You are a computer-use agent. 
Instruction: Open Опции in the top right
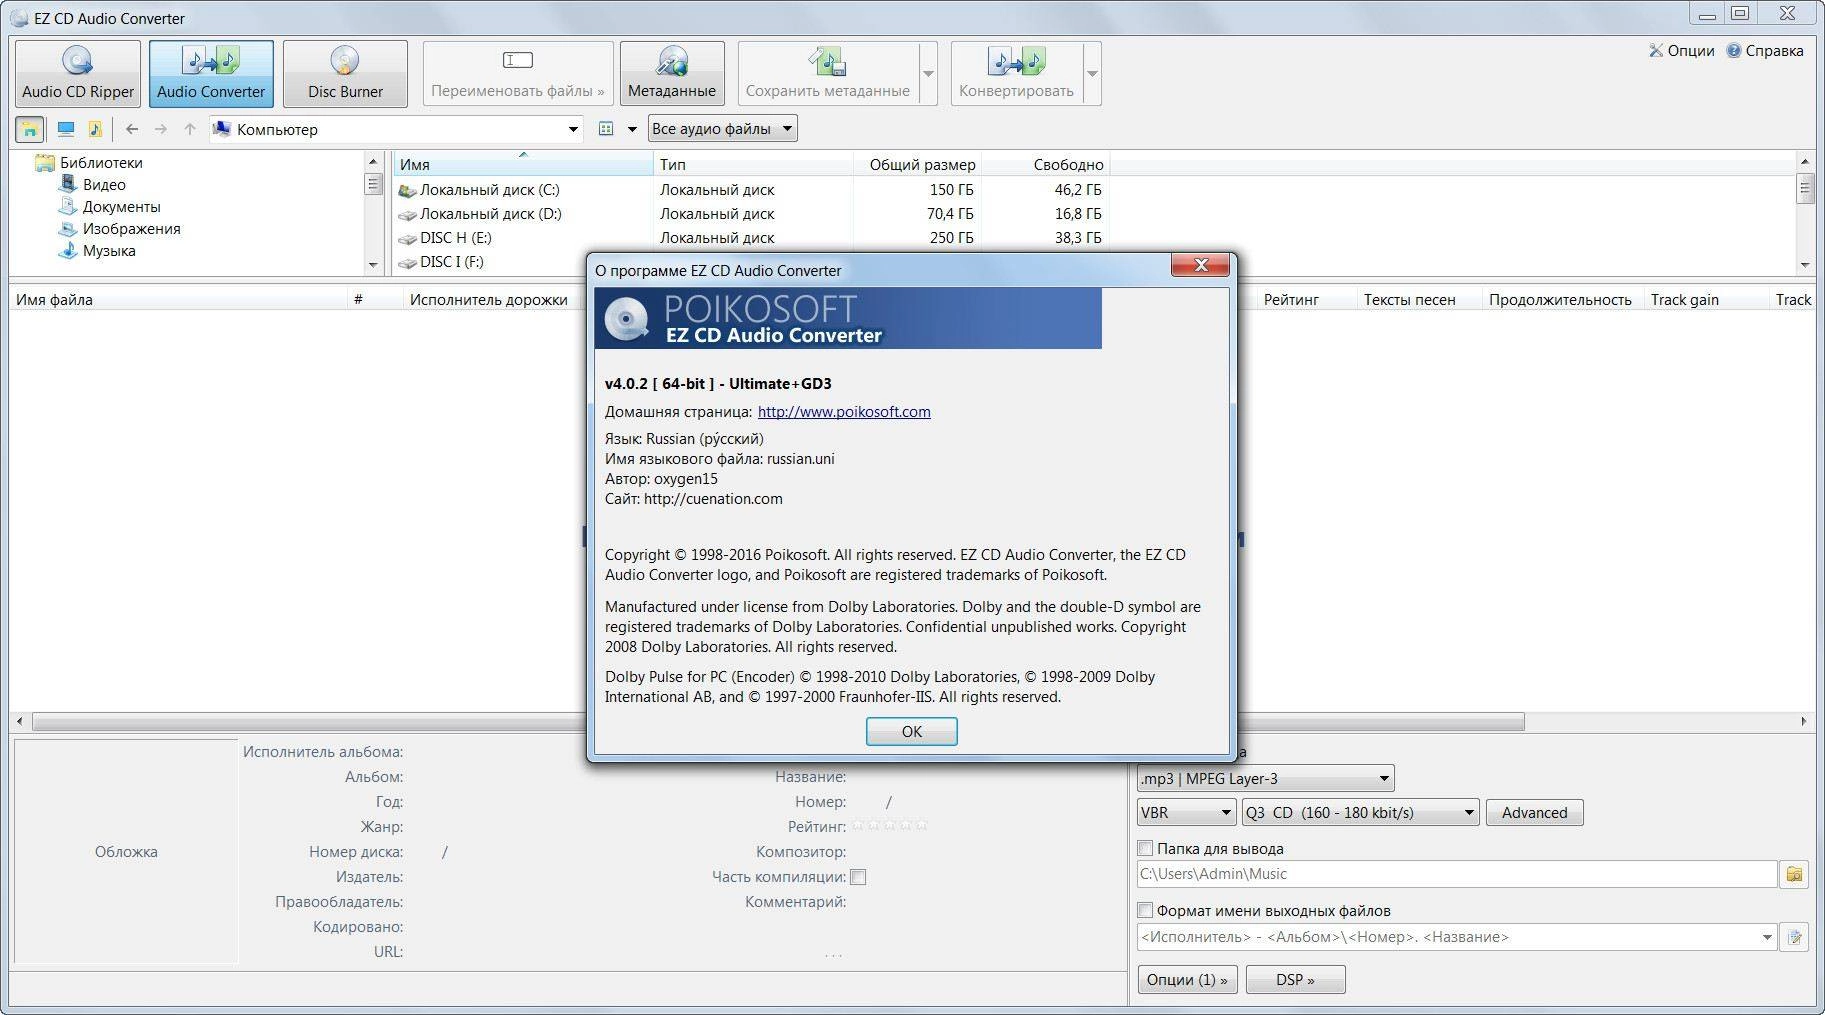coord(1681,51)
